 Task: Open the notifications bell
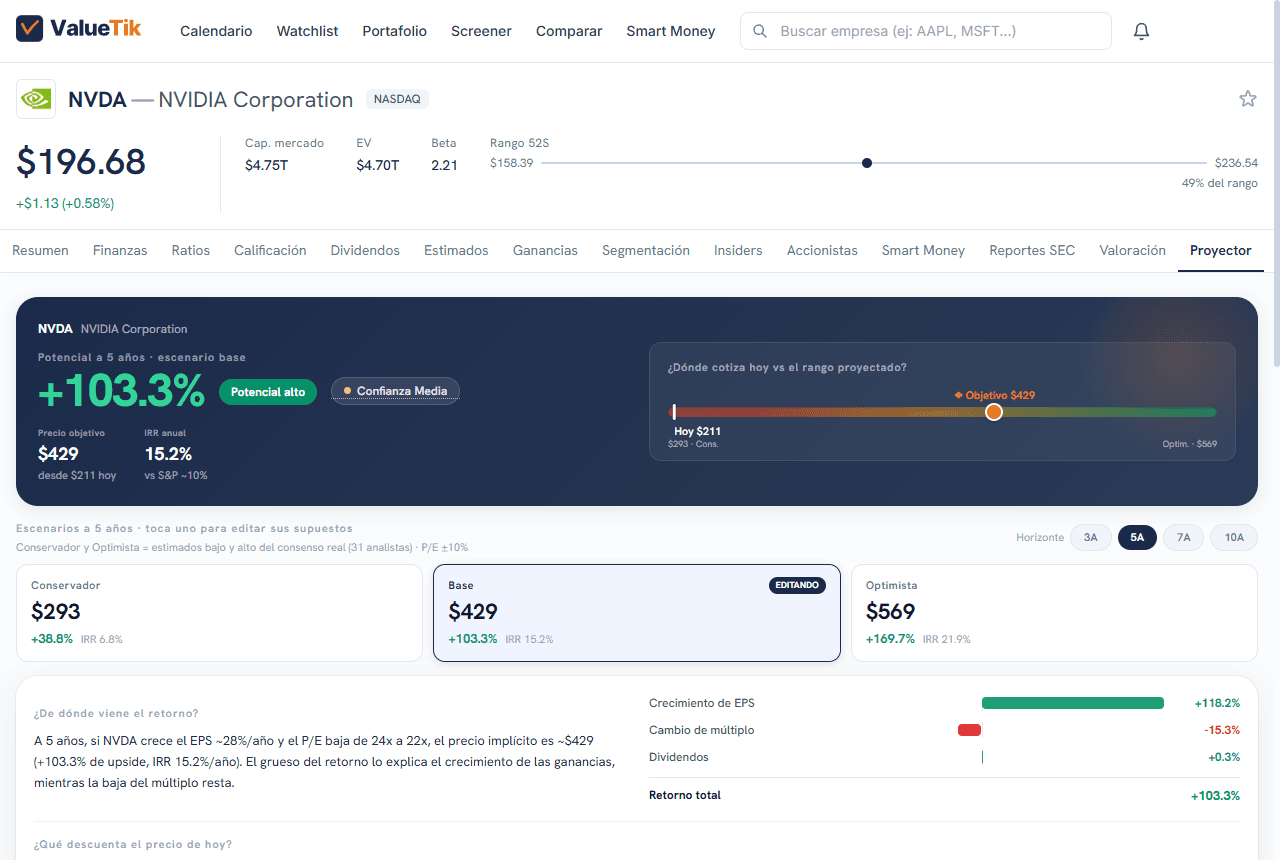[x=1141, y=31]
